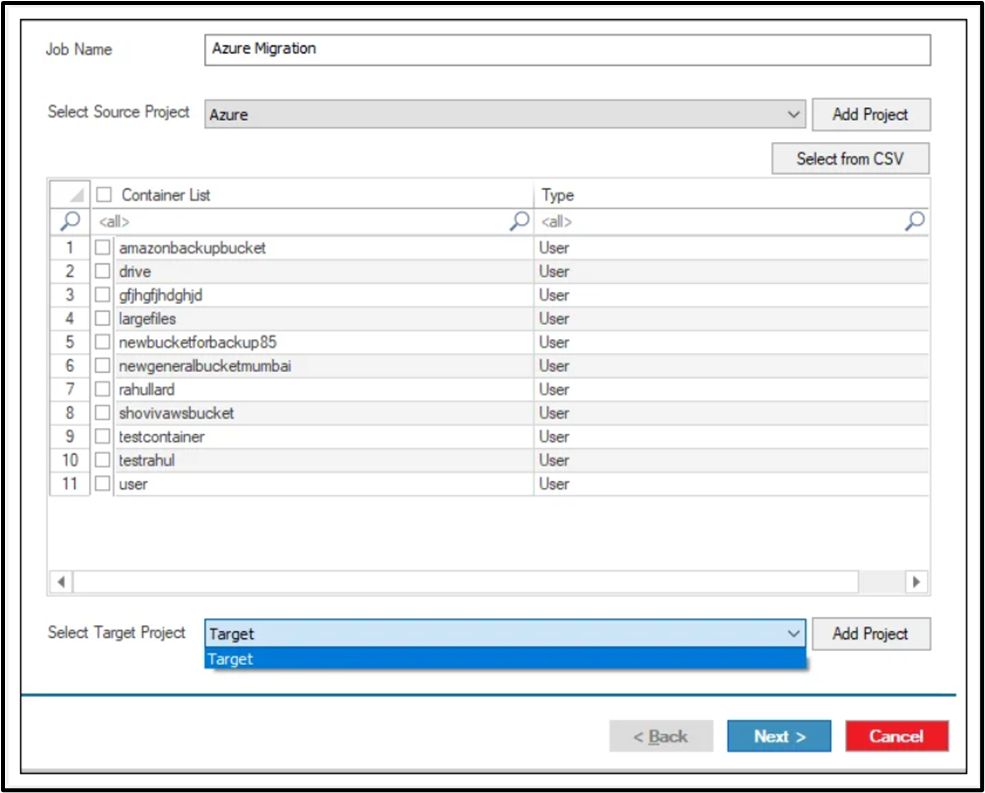Select the newgeneralbucketmumbai row name
This screenshot has height=793, width=985.
point(205,366)
